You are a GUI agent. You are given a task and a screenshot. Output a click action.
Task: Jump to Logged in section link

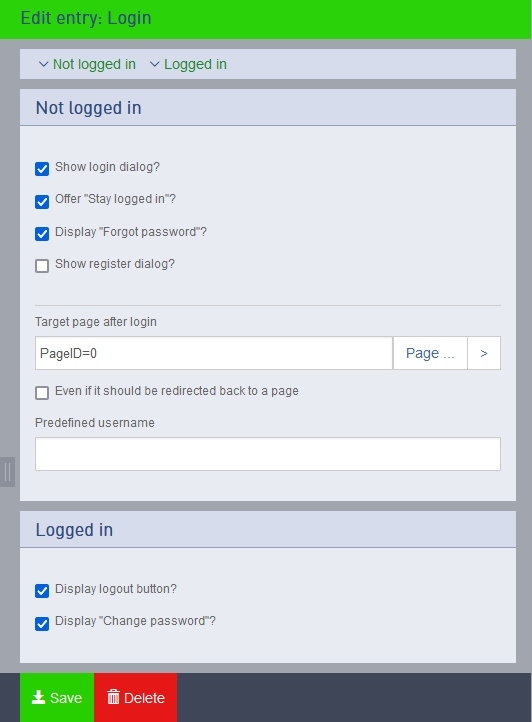click(x=195, y=64)
